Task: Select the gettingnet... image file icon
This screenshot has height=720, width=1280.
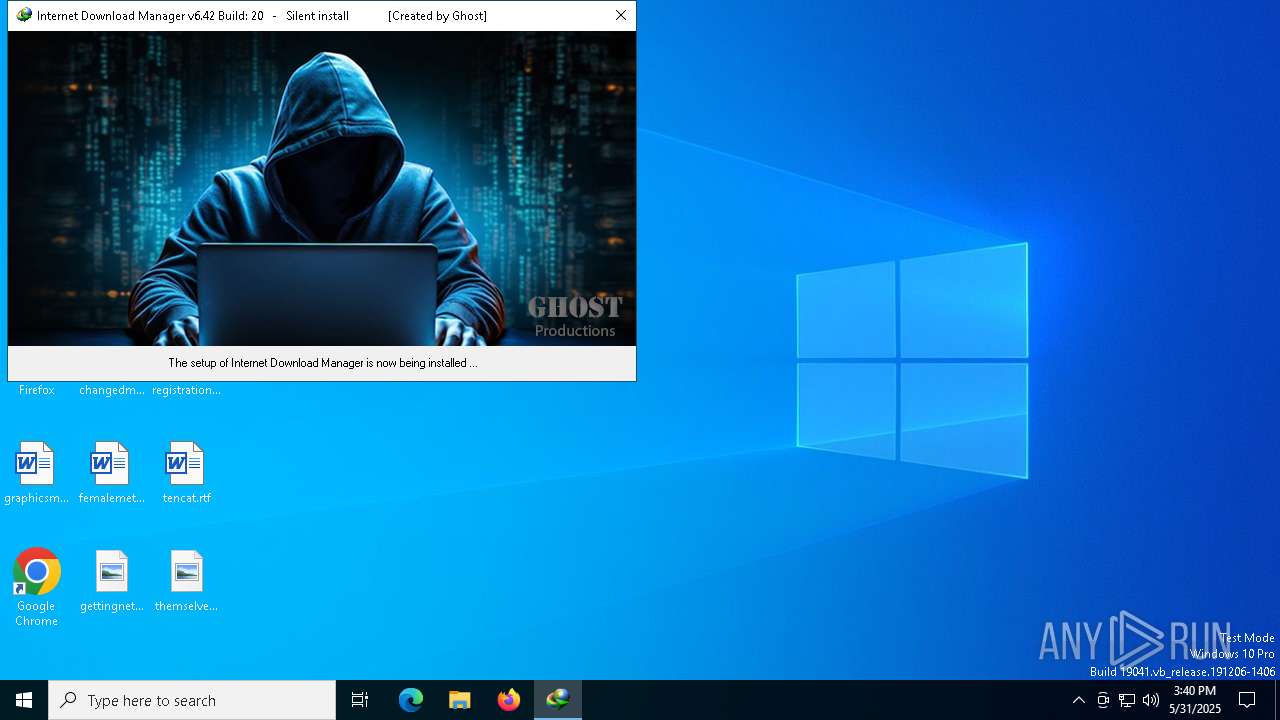Action: pyautogui.click(x=111, y=572)
